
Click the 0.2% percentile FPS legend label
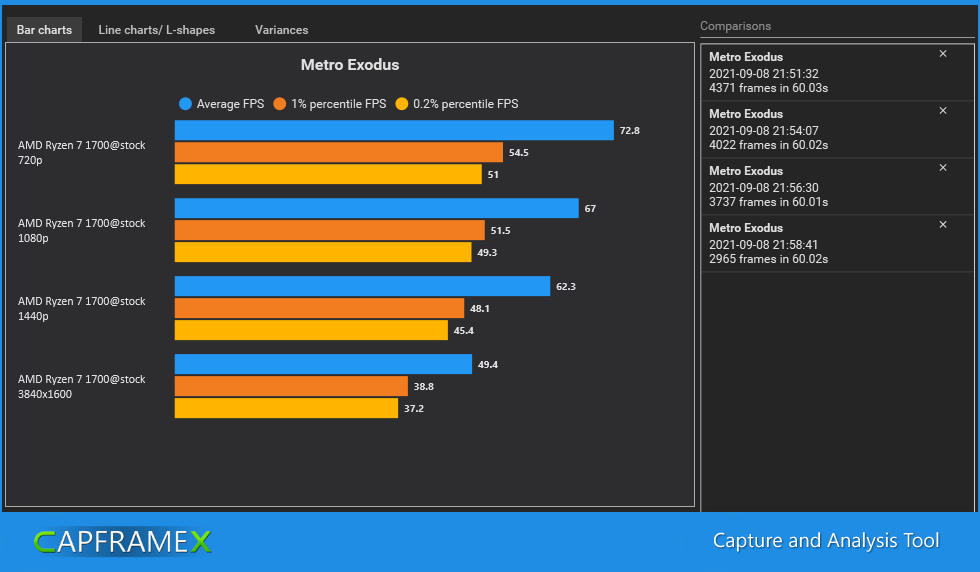[466, 104]
